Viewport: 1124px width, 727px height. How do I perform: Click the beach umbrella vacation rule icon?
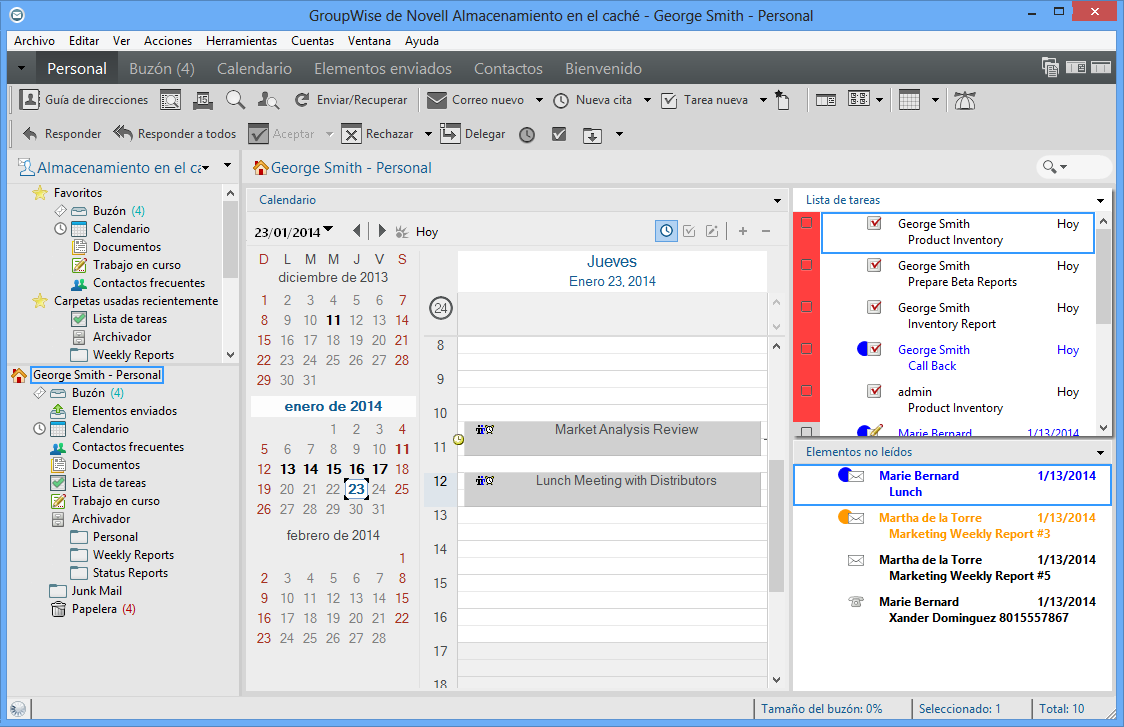(x=965, y=100)
